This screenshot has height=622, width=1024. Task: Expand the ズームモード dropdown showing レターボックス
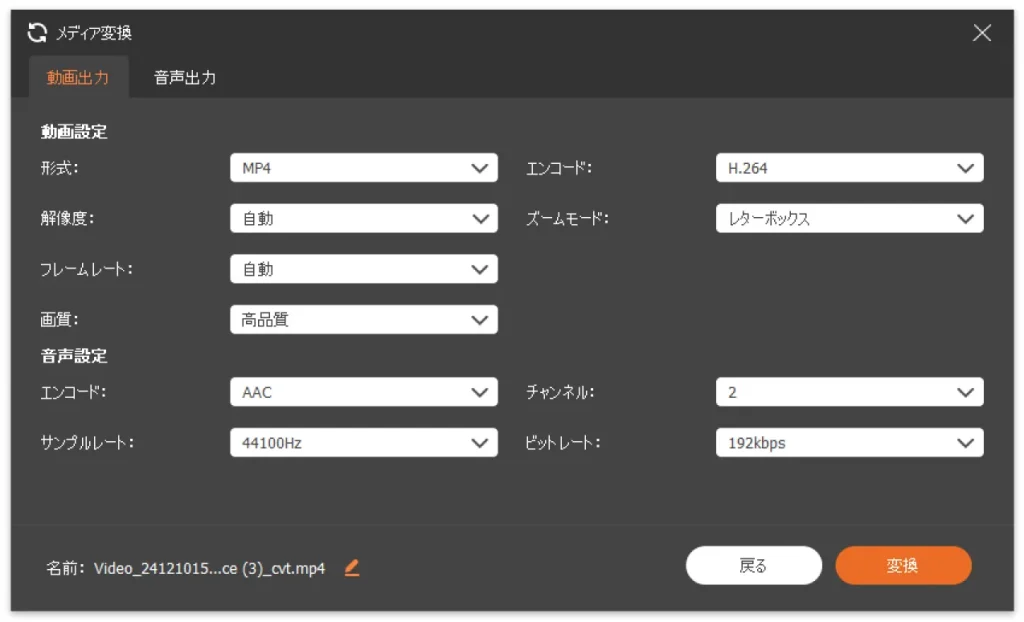click(x=849, y=218)
